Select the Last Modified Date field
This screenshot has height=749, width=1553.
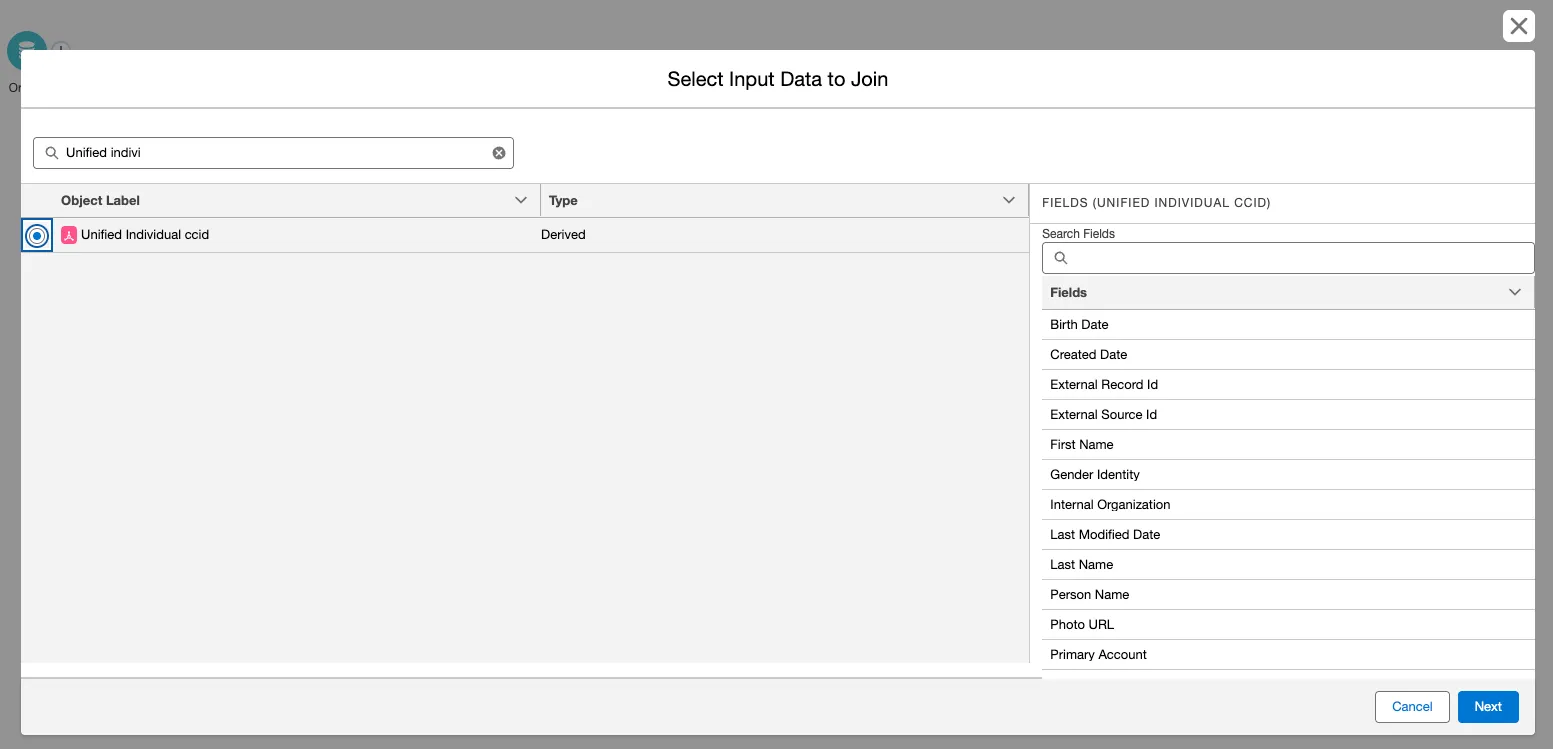coord(1104,535)
